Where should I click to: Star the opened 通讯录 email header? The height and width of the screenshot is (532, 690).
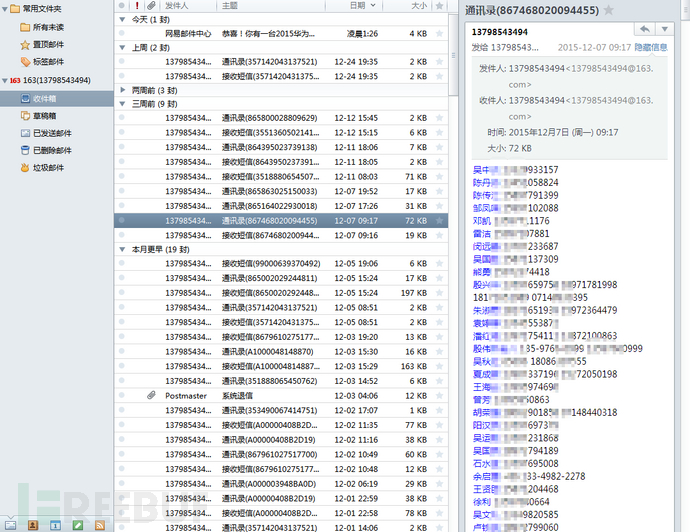click(608, 10)
